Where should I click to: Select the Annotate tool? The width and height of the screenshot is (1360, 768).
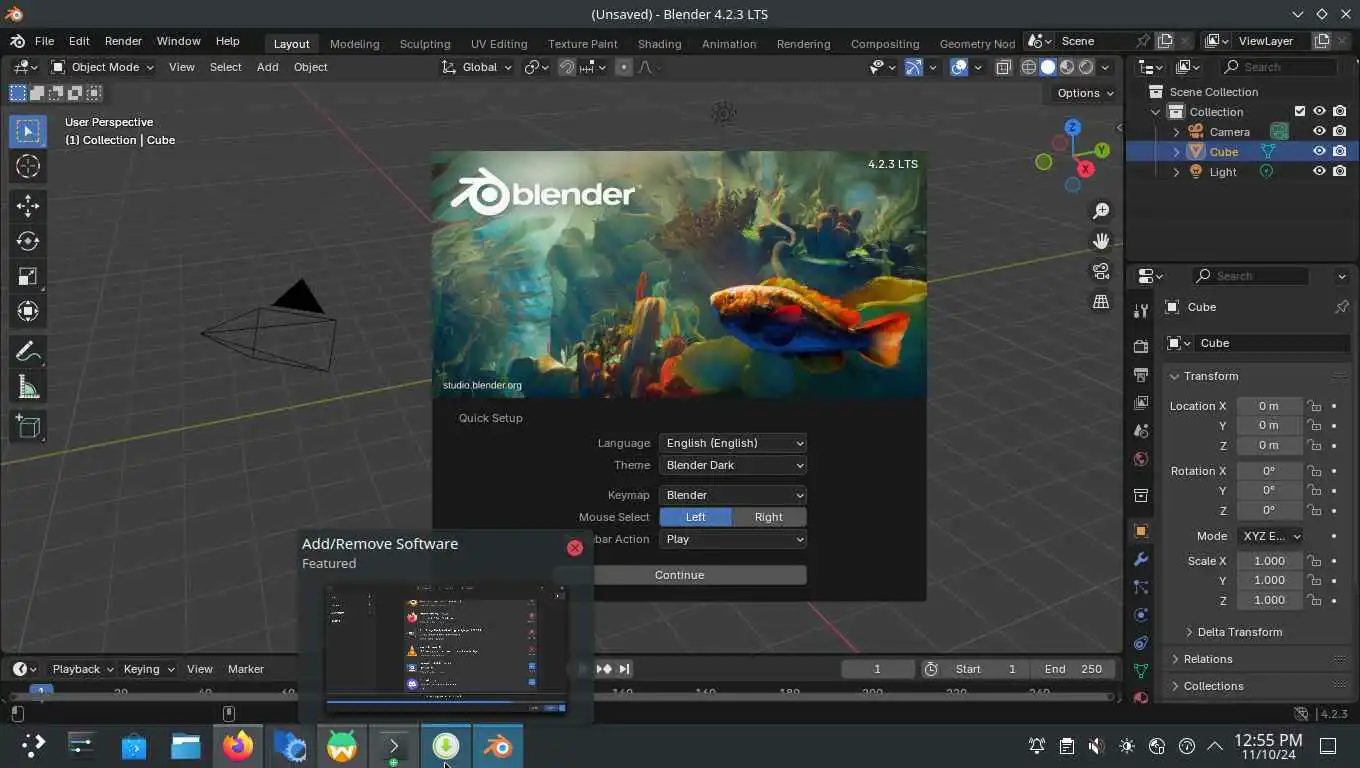coord(28,351)
